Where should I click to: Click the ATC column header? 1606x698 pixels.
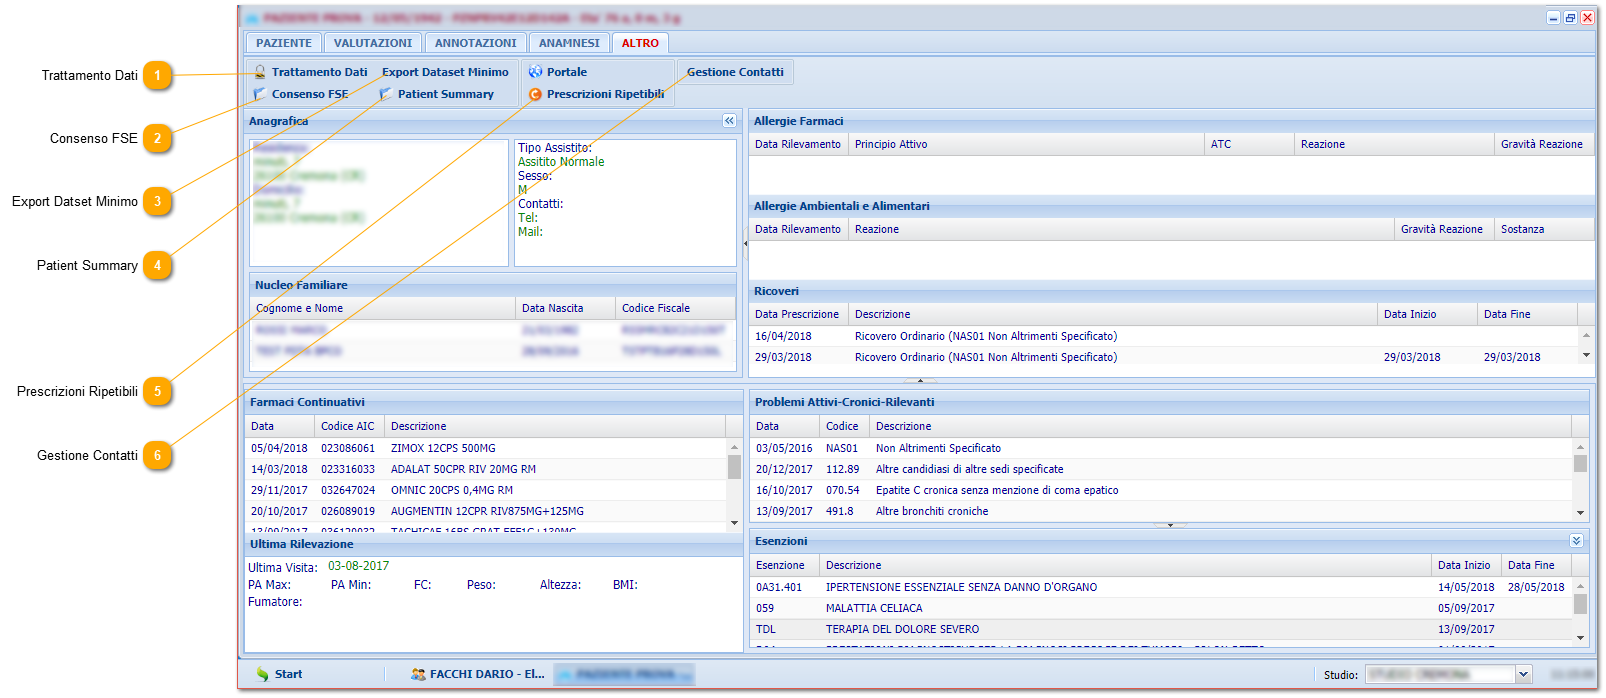pyautogui.click(x=1249, y=144)
